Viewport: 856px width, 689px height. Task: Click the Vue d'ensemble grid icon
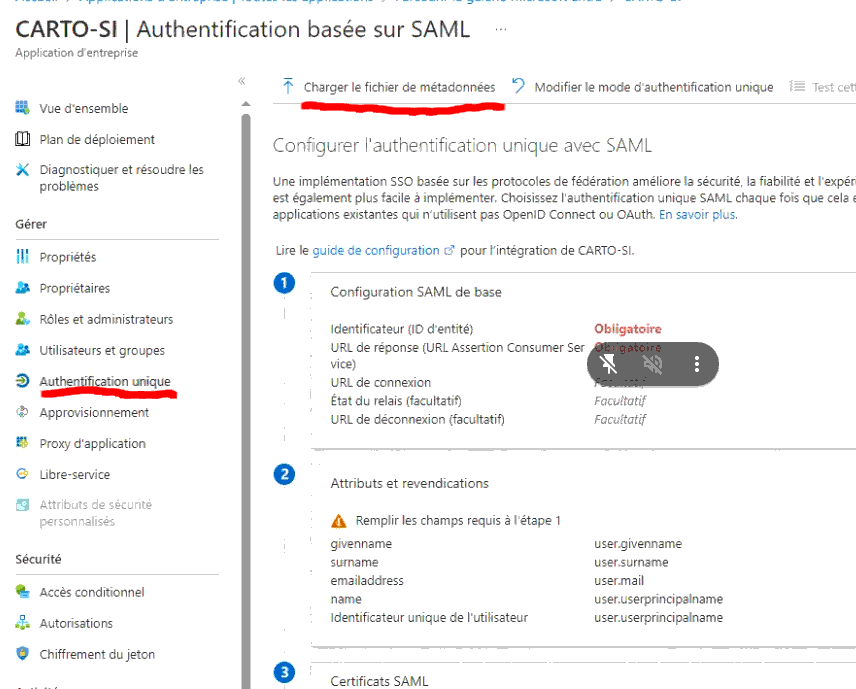(22, 108)
